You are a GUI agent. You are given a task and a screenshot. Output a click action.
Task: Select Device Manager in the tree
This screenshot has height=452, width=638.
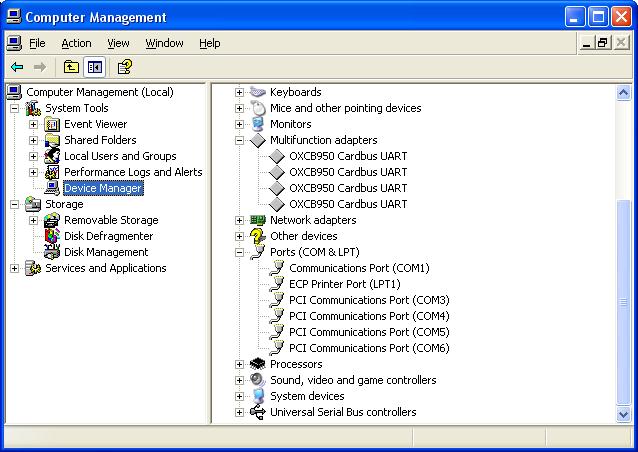pyautogui.click(x=103, y=188)
